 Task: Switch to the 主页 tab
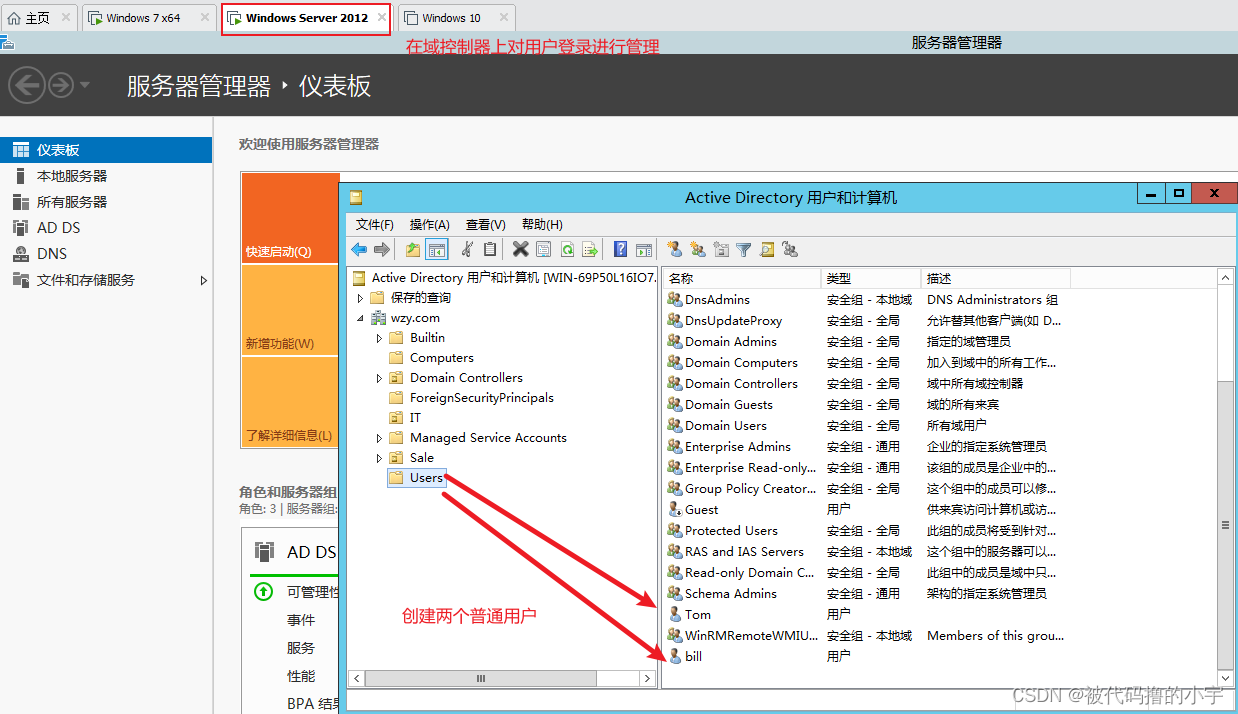39,17
